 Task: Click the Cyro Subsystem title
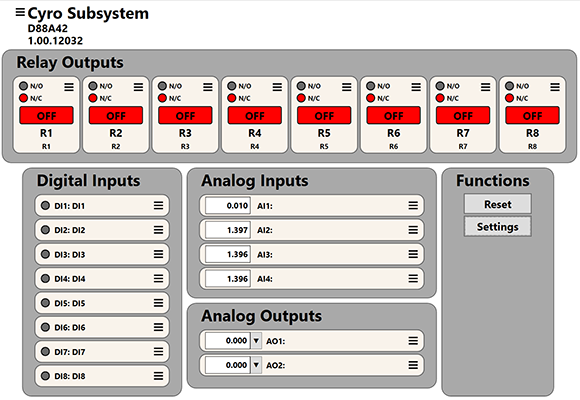coord(88,14)
